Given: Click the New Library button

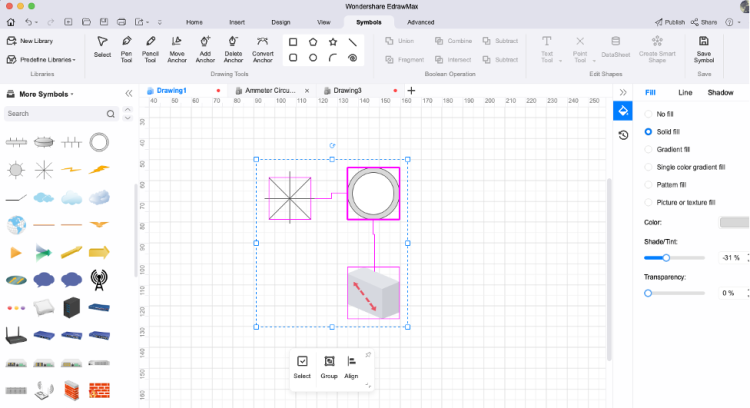Looking at the screenshot, I should pyautogui.click(x=30, y=41).
